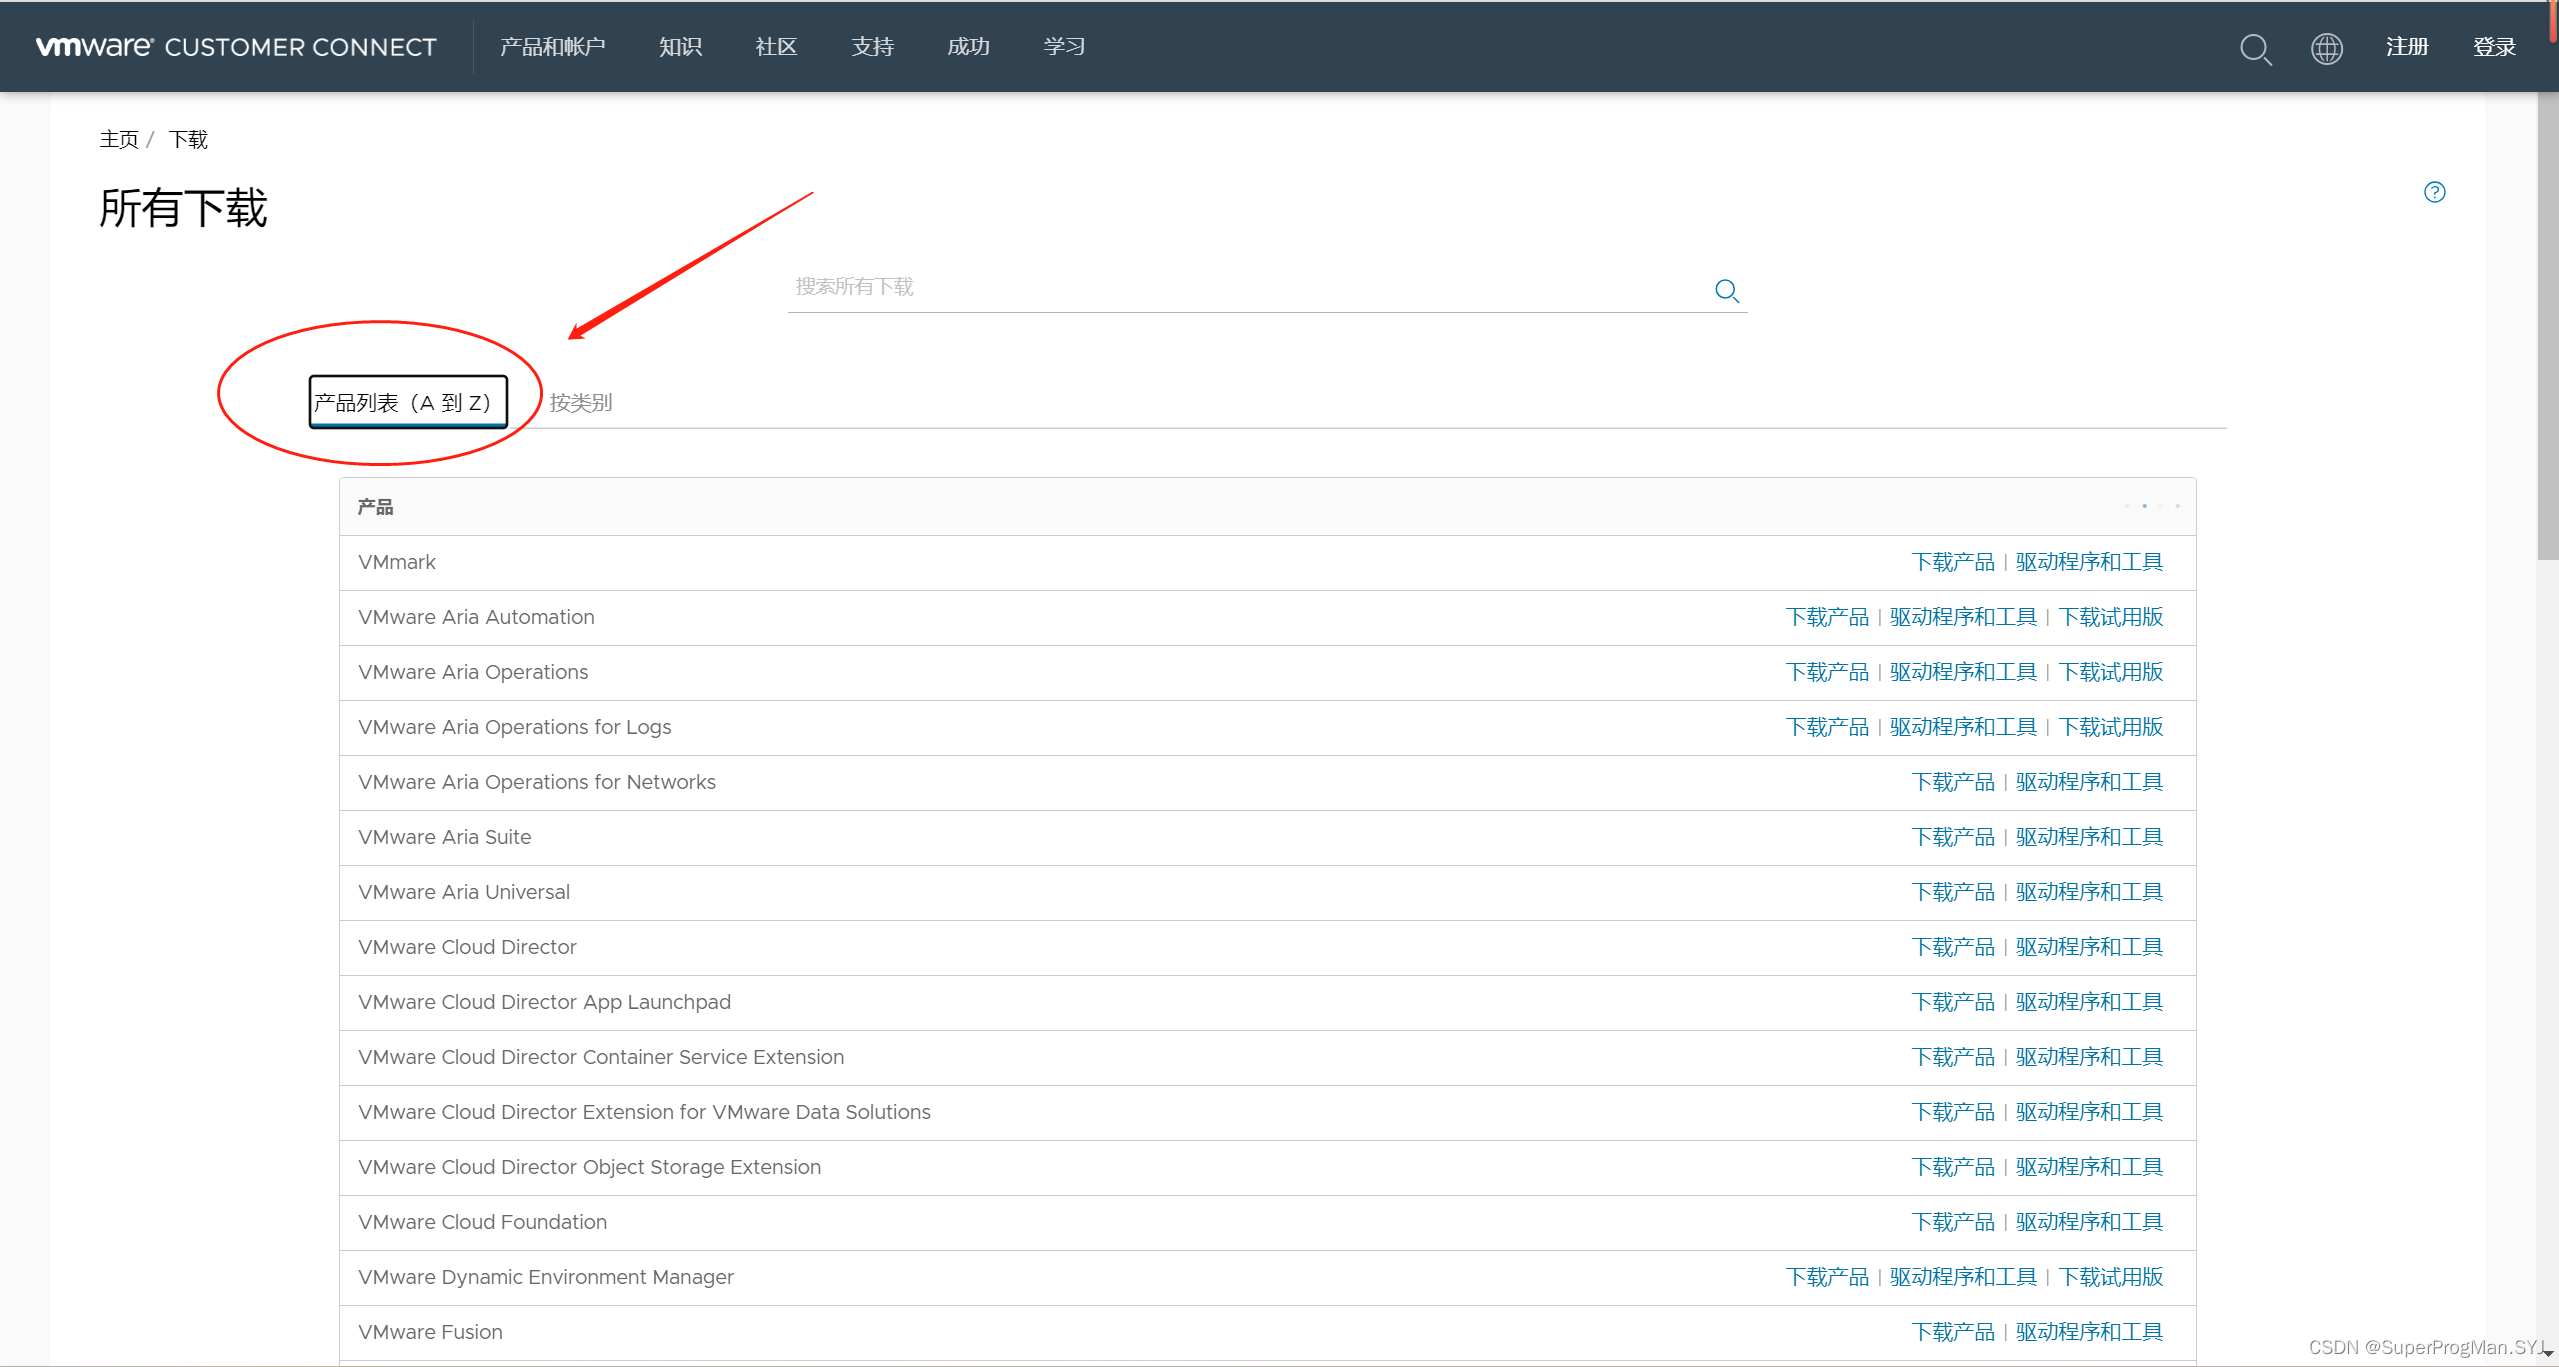
Task: Click 下载产品 for Object Storage Extension
Action: coord(1953,1167)
